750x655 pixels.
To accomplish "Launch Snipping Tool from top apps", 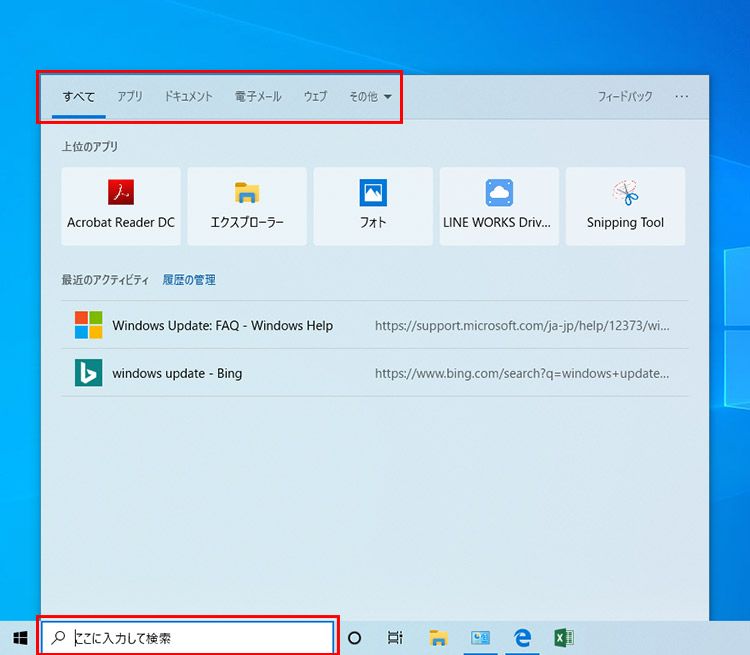I will click(x=625, y=206).
